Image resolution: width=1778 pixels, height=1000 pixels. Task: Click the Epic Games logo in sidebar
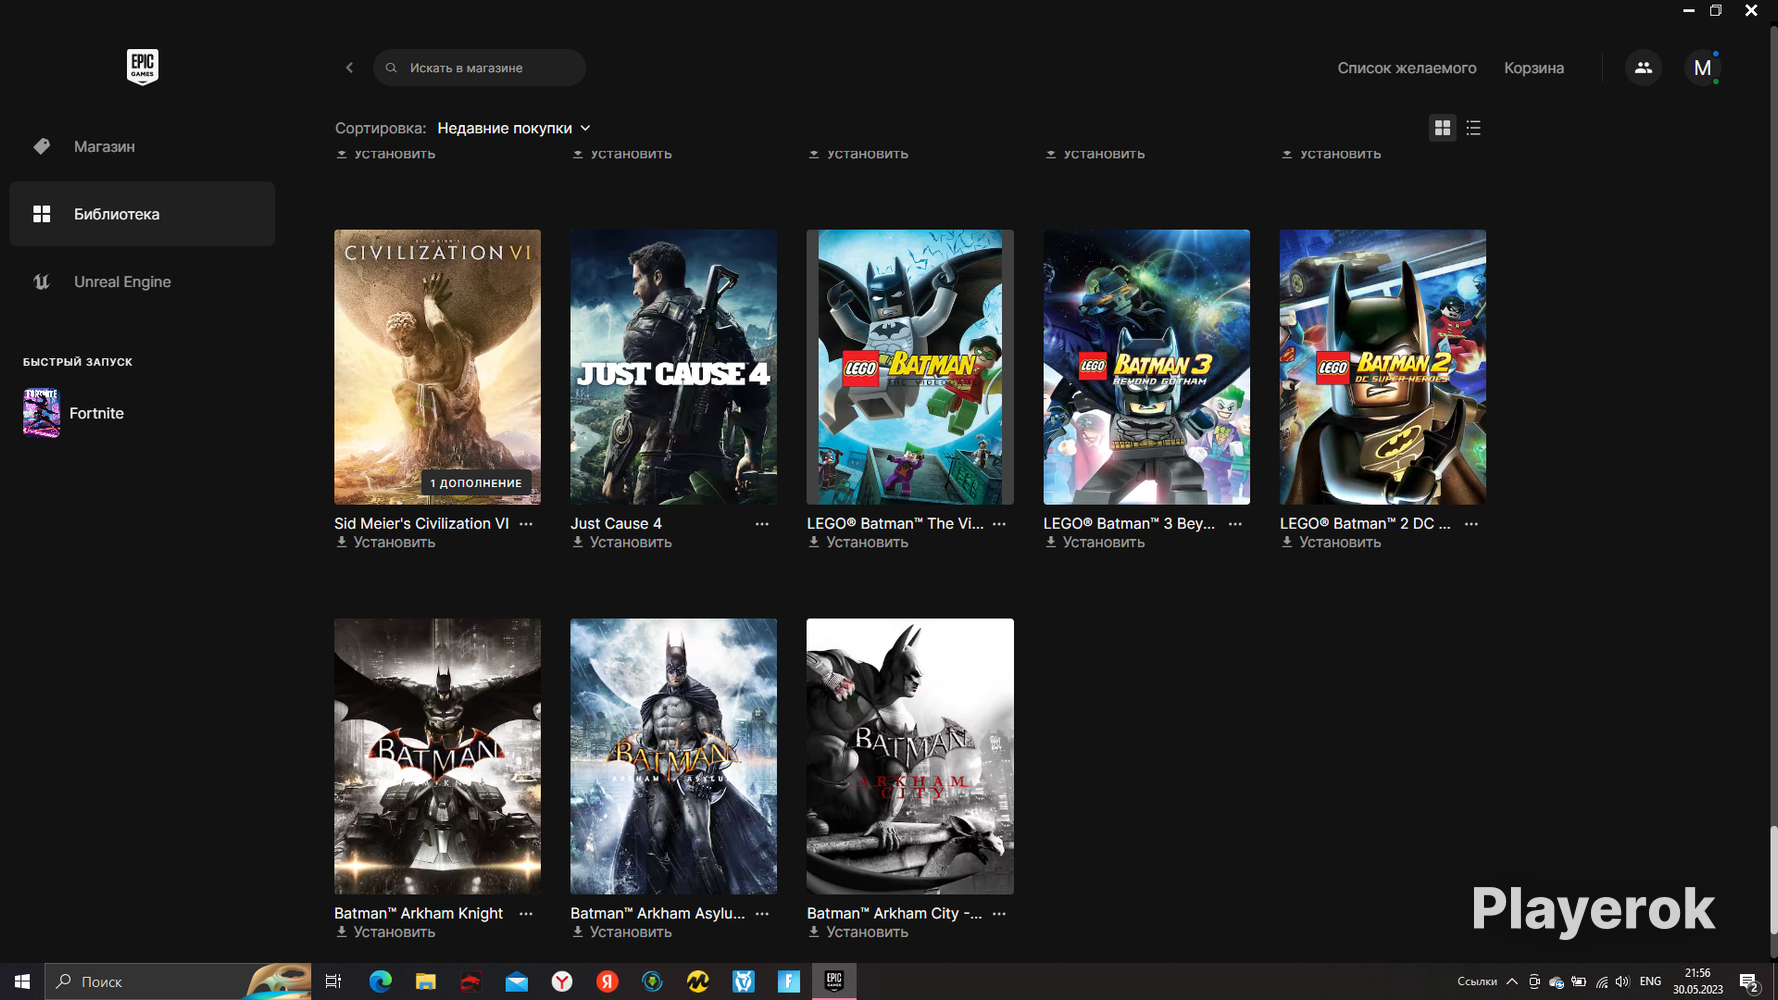click(x=142, y=67)
